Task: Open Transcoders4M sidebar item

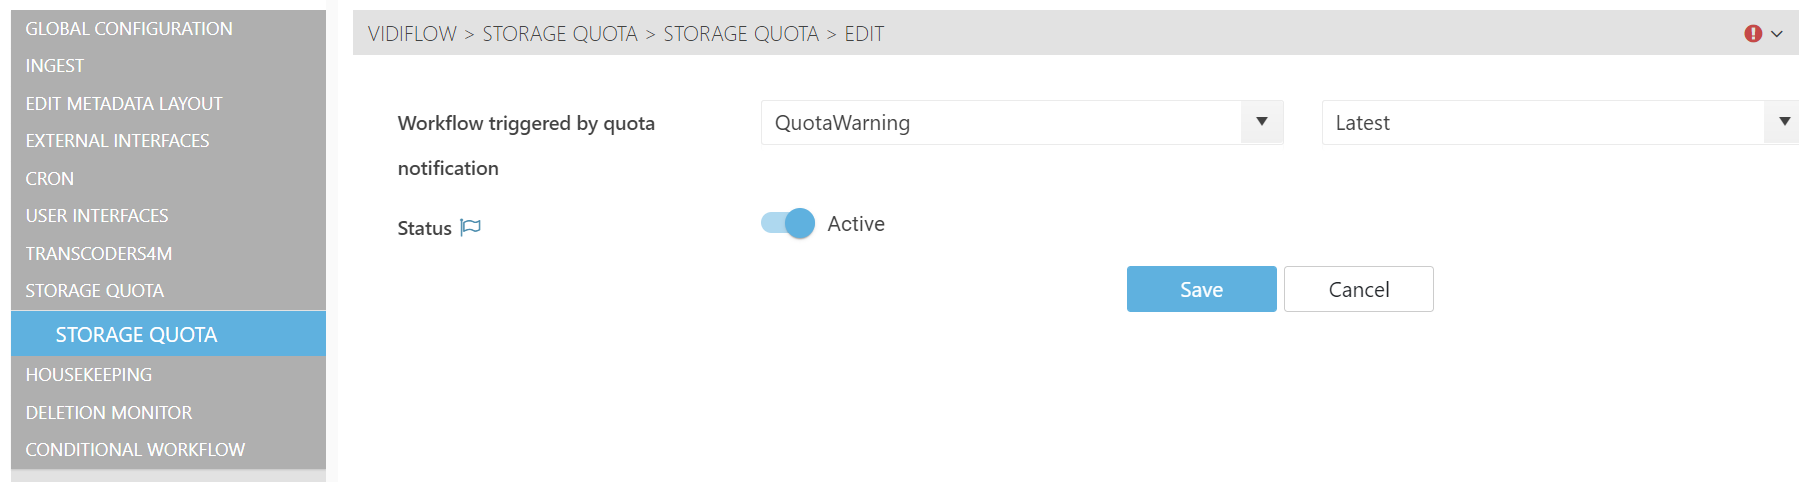Action: click(x=99, y=254)
